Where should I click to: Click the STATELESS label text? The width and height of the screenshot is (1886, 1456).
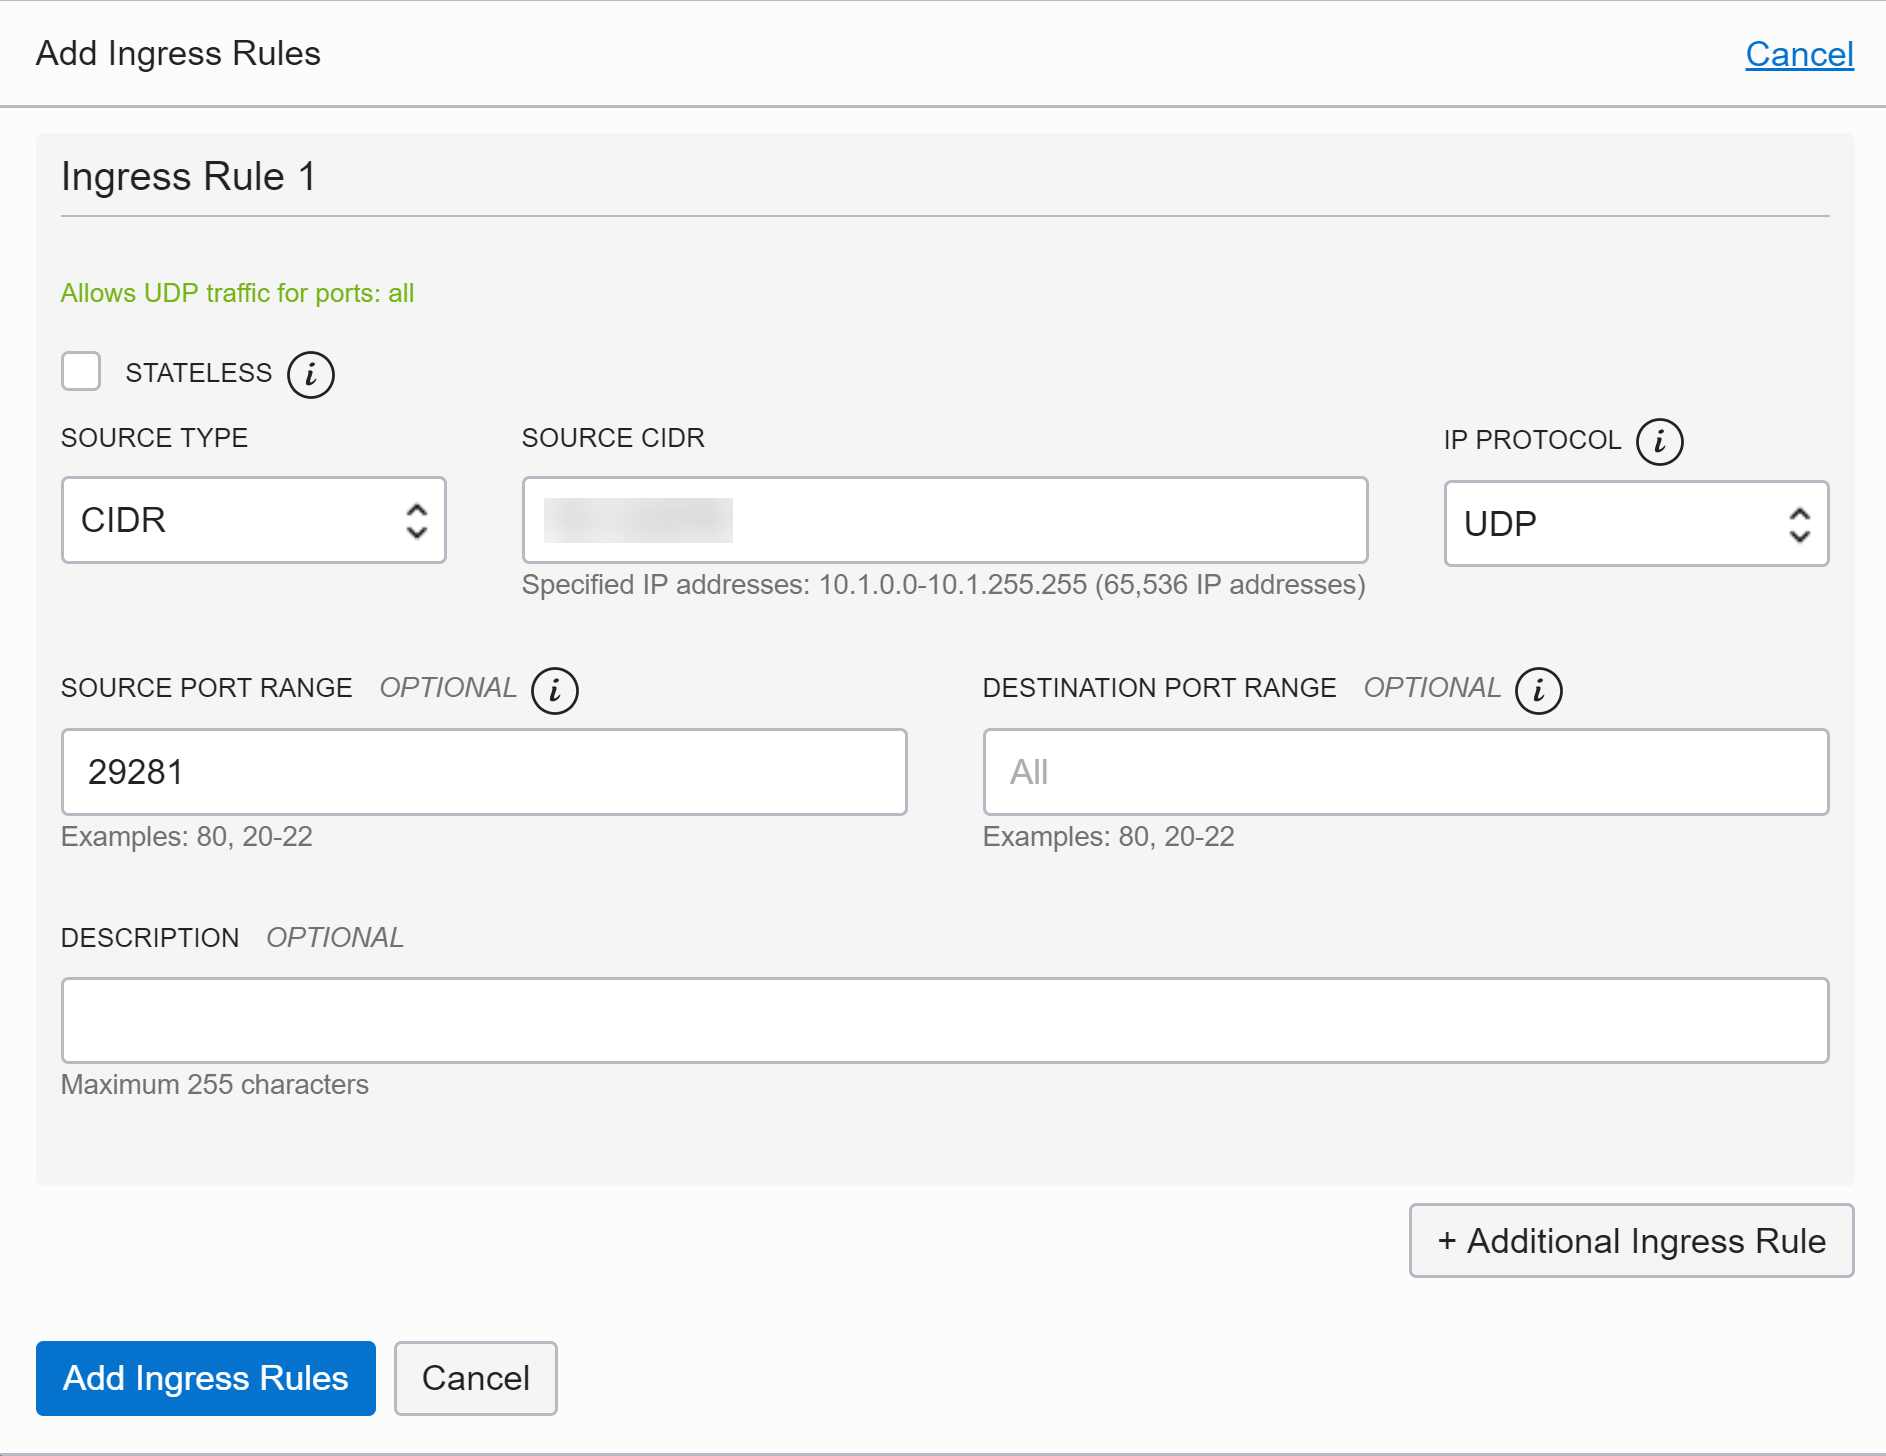click(x=198, y=373)
